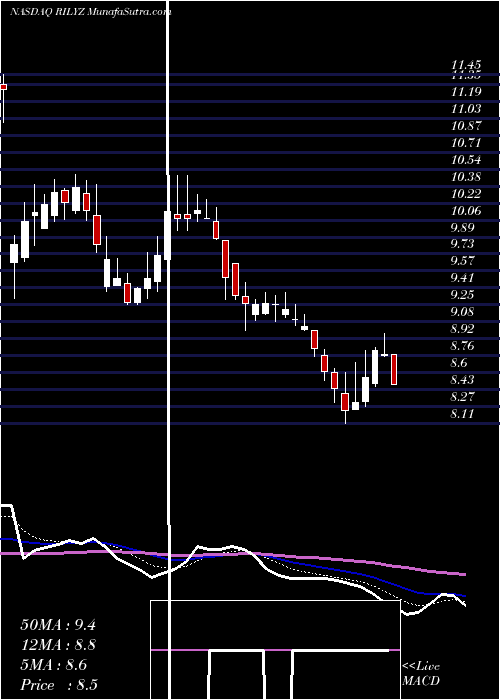This screenshot has height=700, width=500.
Task: Click the 10.06 price axis label
Action: (466, 211)
